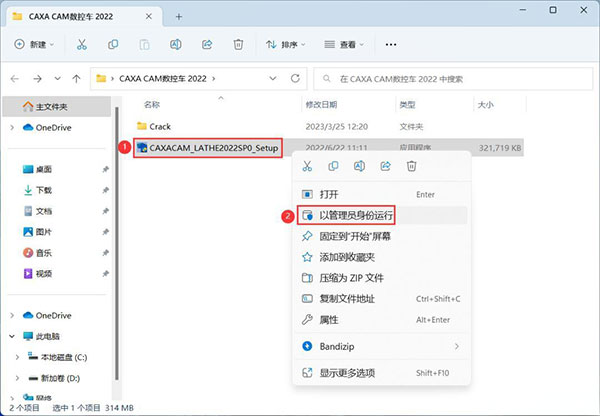This screenshot has height=416, width=600.
Task: Open the 新建 dropdown
Action: coord(34,45)
